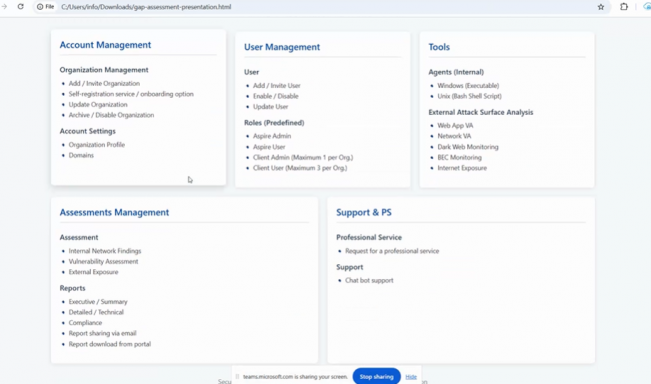Click the Support & PS heading
This screenshot has height=384, width=651.
[x=364, y=213]
